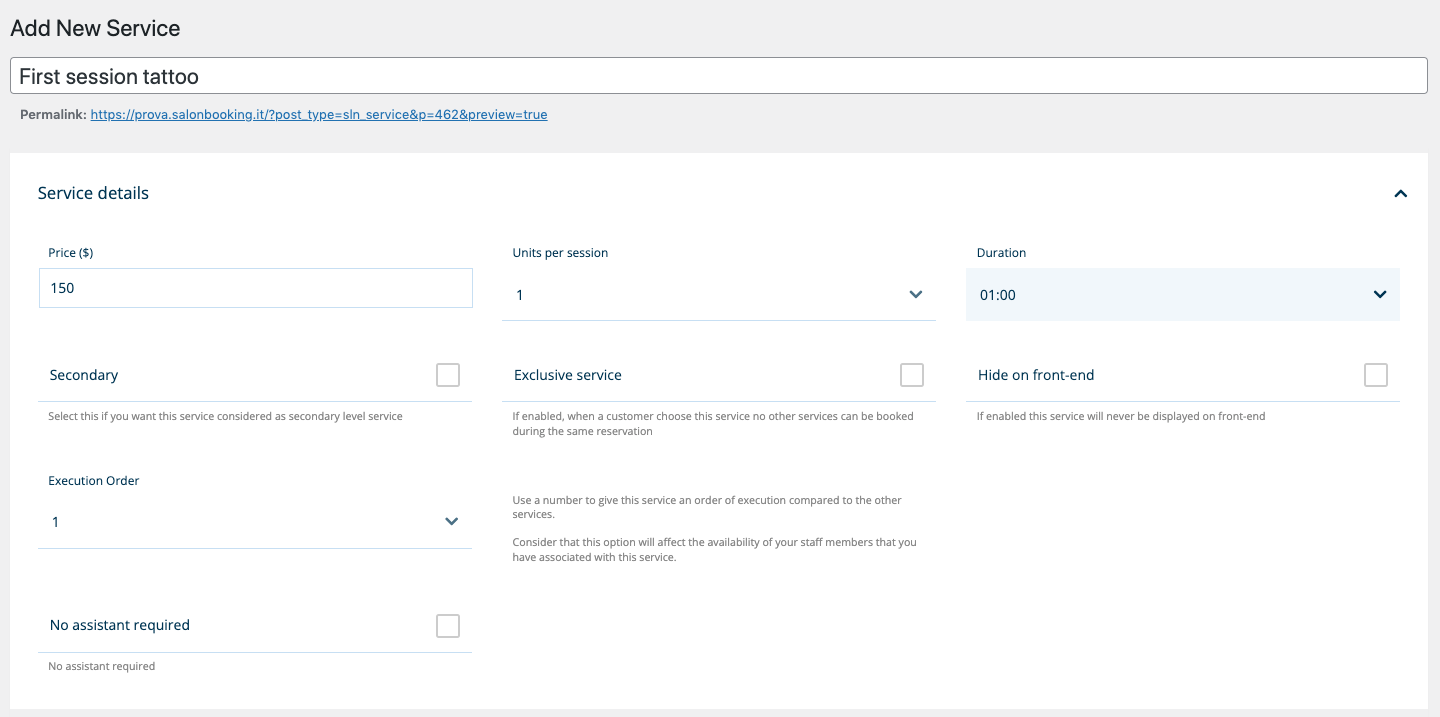Click the Duration field chevron arrow

click(x=1379, y=295)
